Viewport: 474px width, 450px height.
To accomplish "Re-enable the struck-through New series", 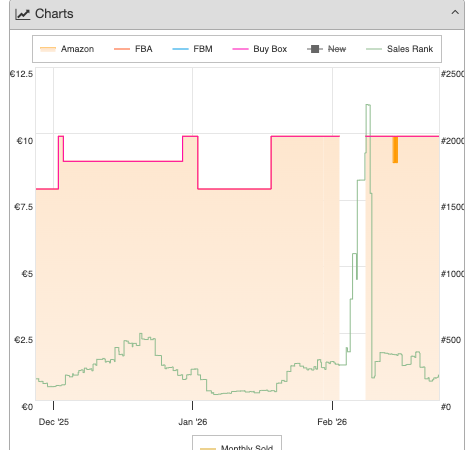I will click(x=327, y=49).
